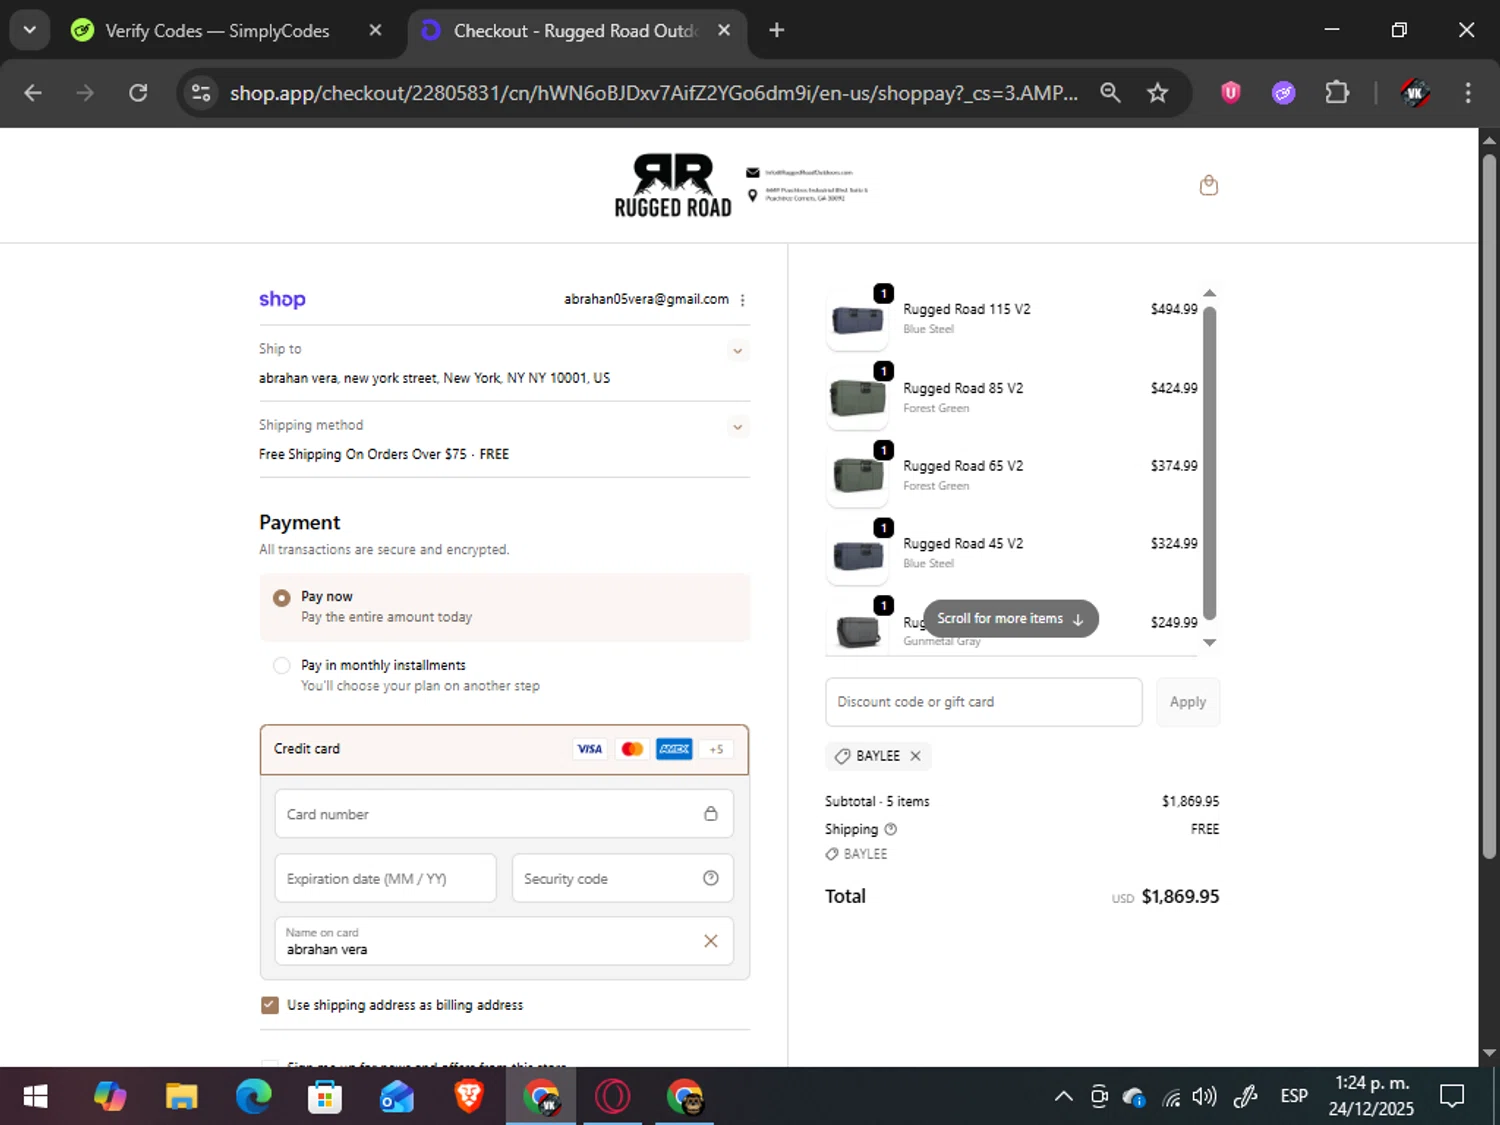Focus the Expiration date field

point(385,878)
